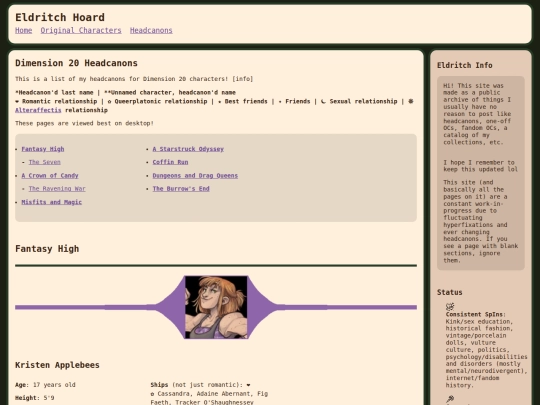Click the Consistent SpIns label
Viewport: 540px width, 405px height.
(476, 314)
